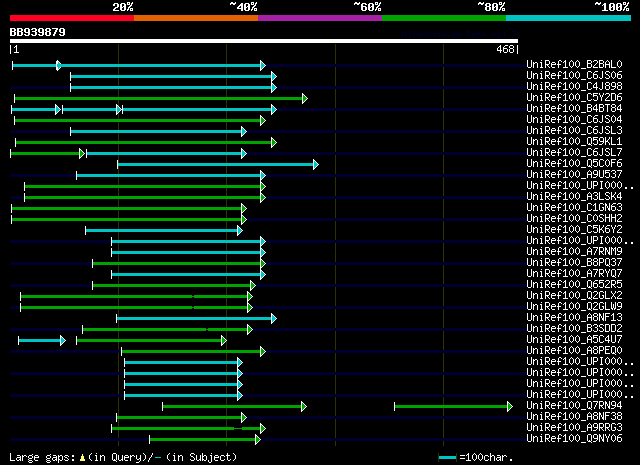Viewport: 640px width, 465px height.
Task: Click the cyan ~100% identity legend segment
Action: pyautogui.click(x=568, y=18)
